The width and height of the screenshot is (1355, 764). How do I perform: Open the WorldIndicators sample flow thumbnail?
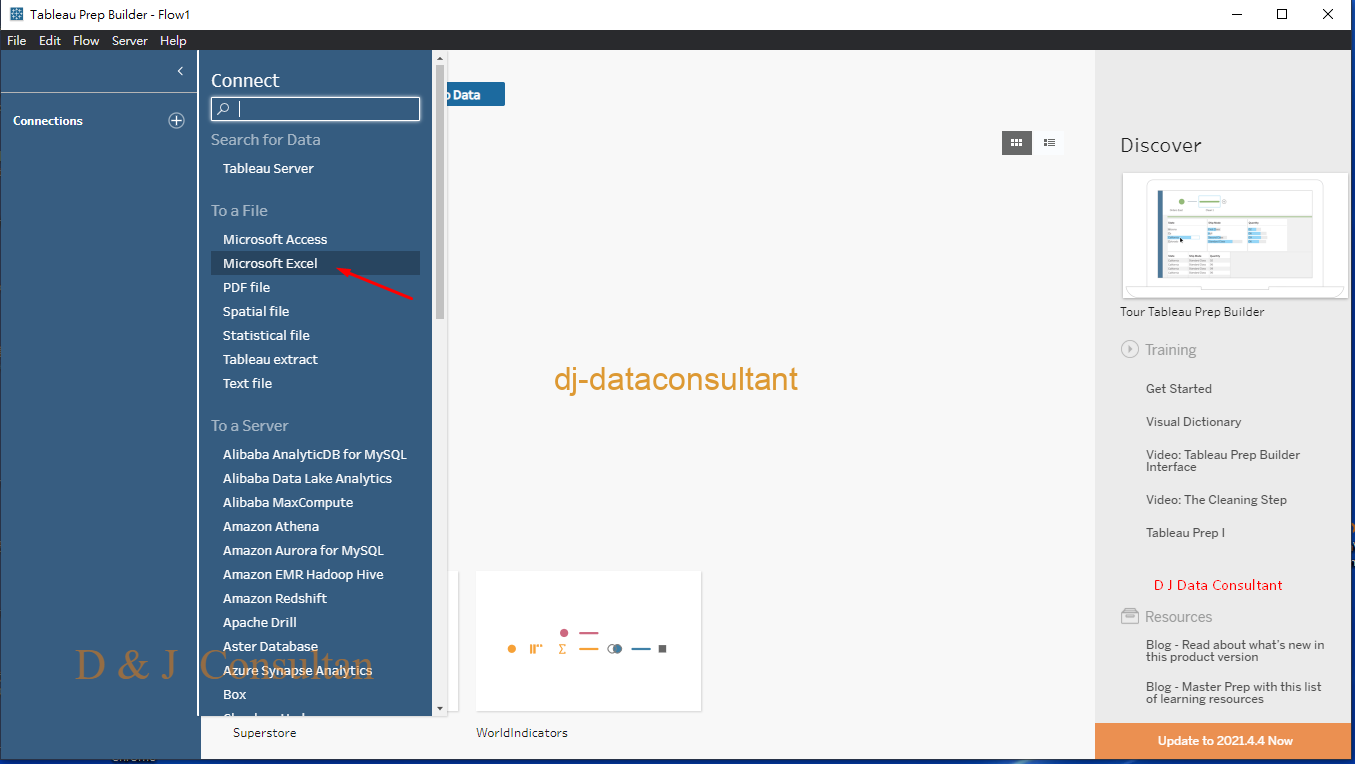[588, 641]
